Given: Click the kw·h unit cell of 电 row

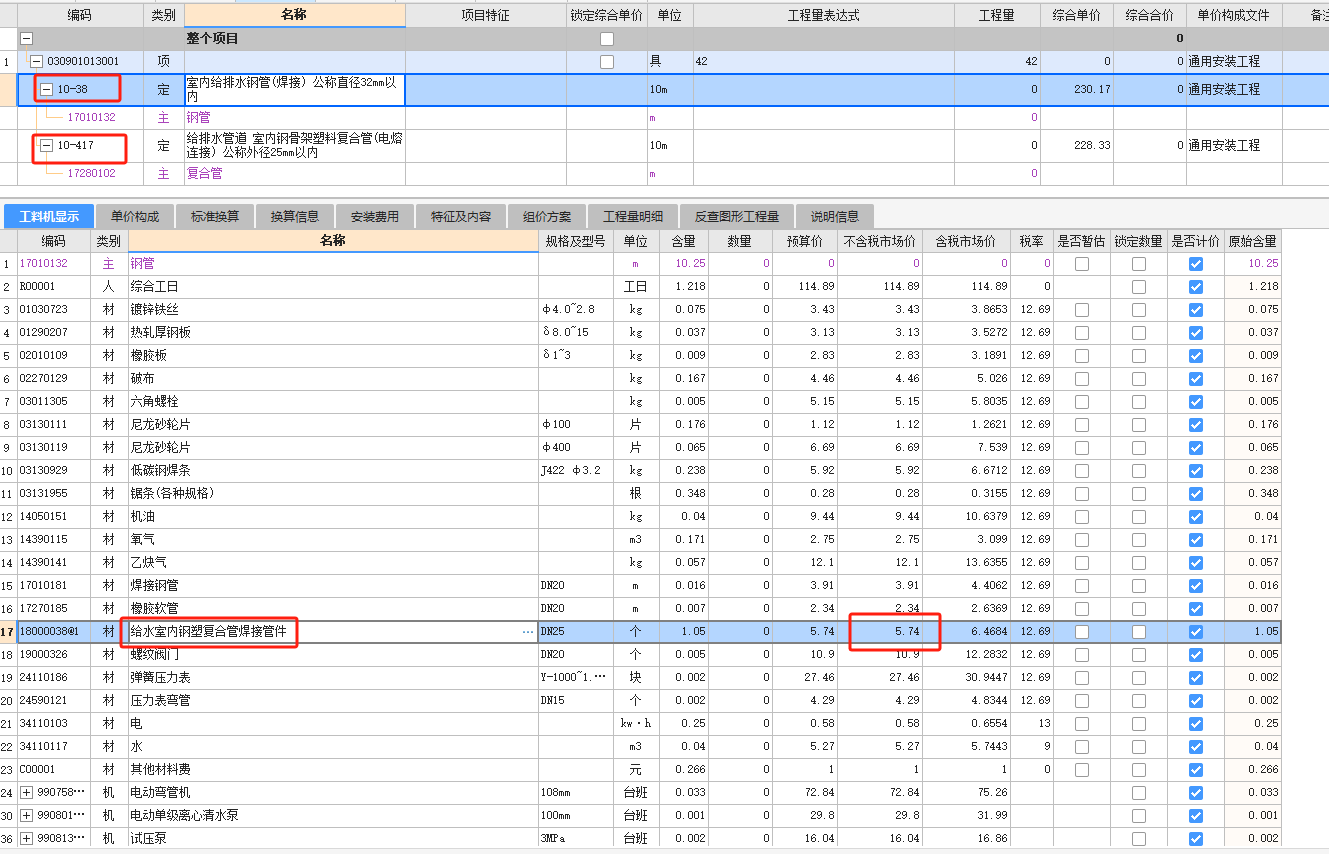Looking at the screenshot, I should pyautogui.click(x=636, y=724).
